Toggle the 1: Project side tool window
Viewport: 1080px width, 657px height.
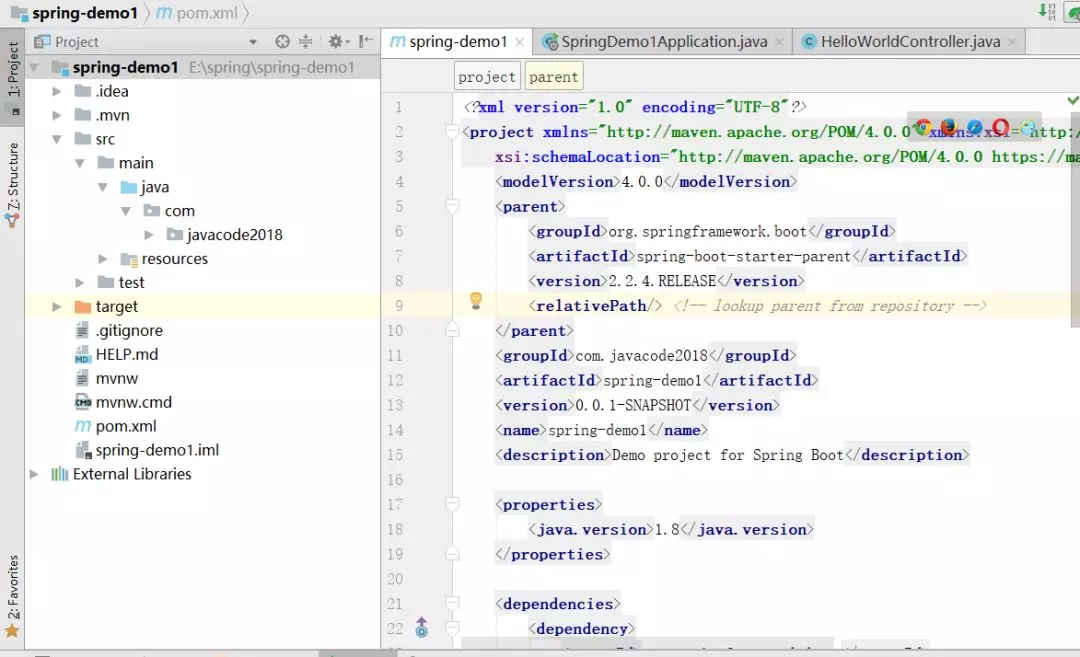point(13,76)
